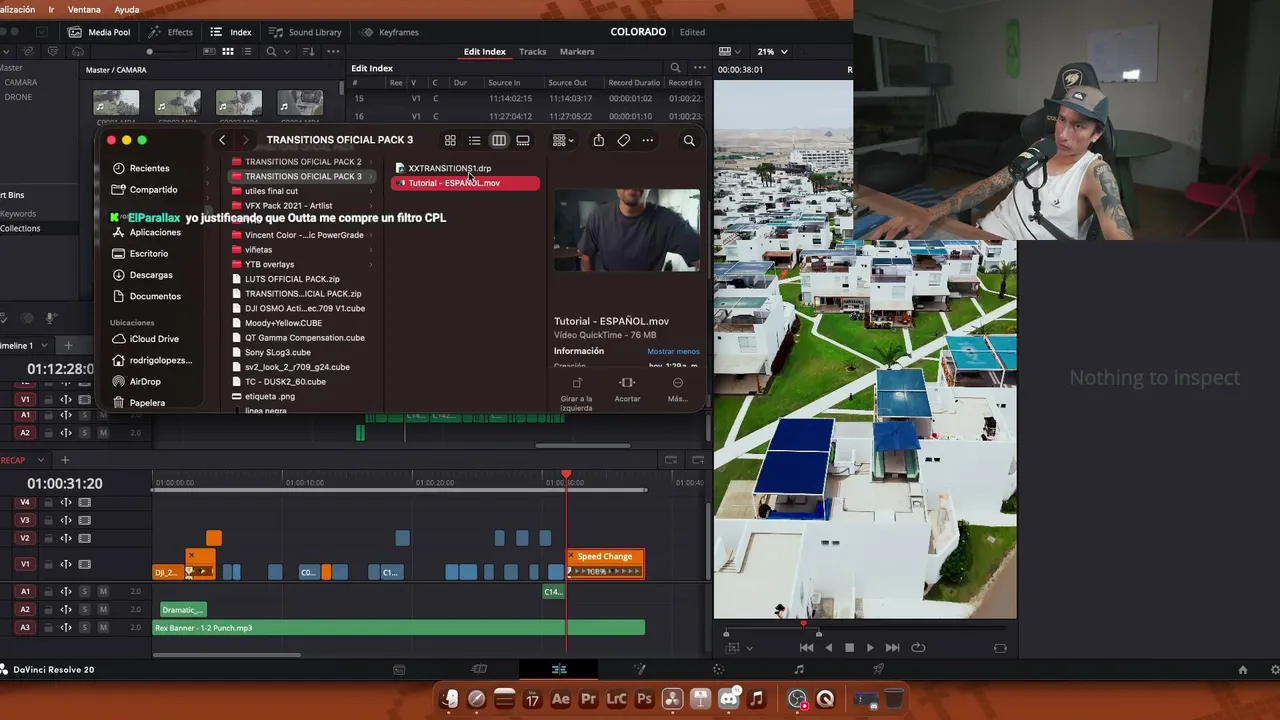Expand the VFX Pack 2021 - Artlist folder

point(371,206)
